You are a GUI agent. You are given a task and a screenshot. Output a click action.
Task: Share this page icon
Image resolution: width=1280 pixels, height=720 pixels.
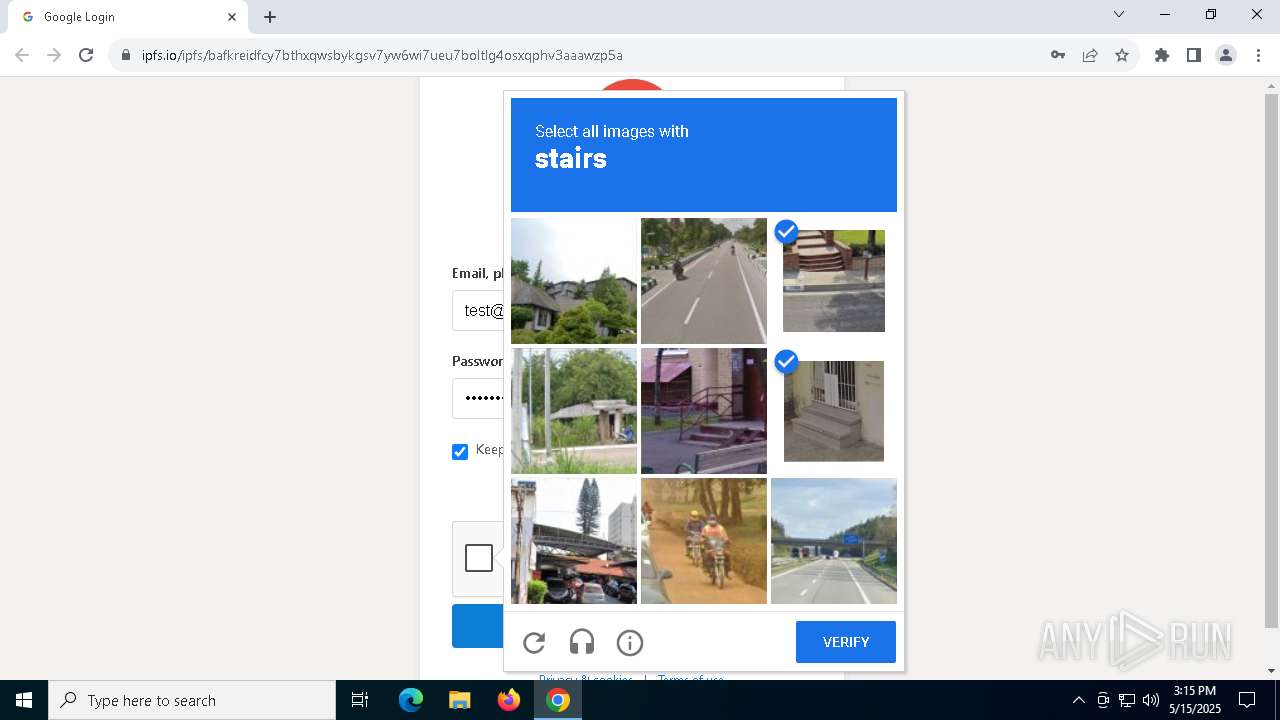pos(1090,55)
